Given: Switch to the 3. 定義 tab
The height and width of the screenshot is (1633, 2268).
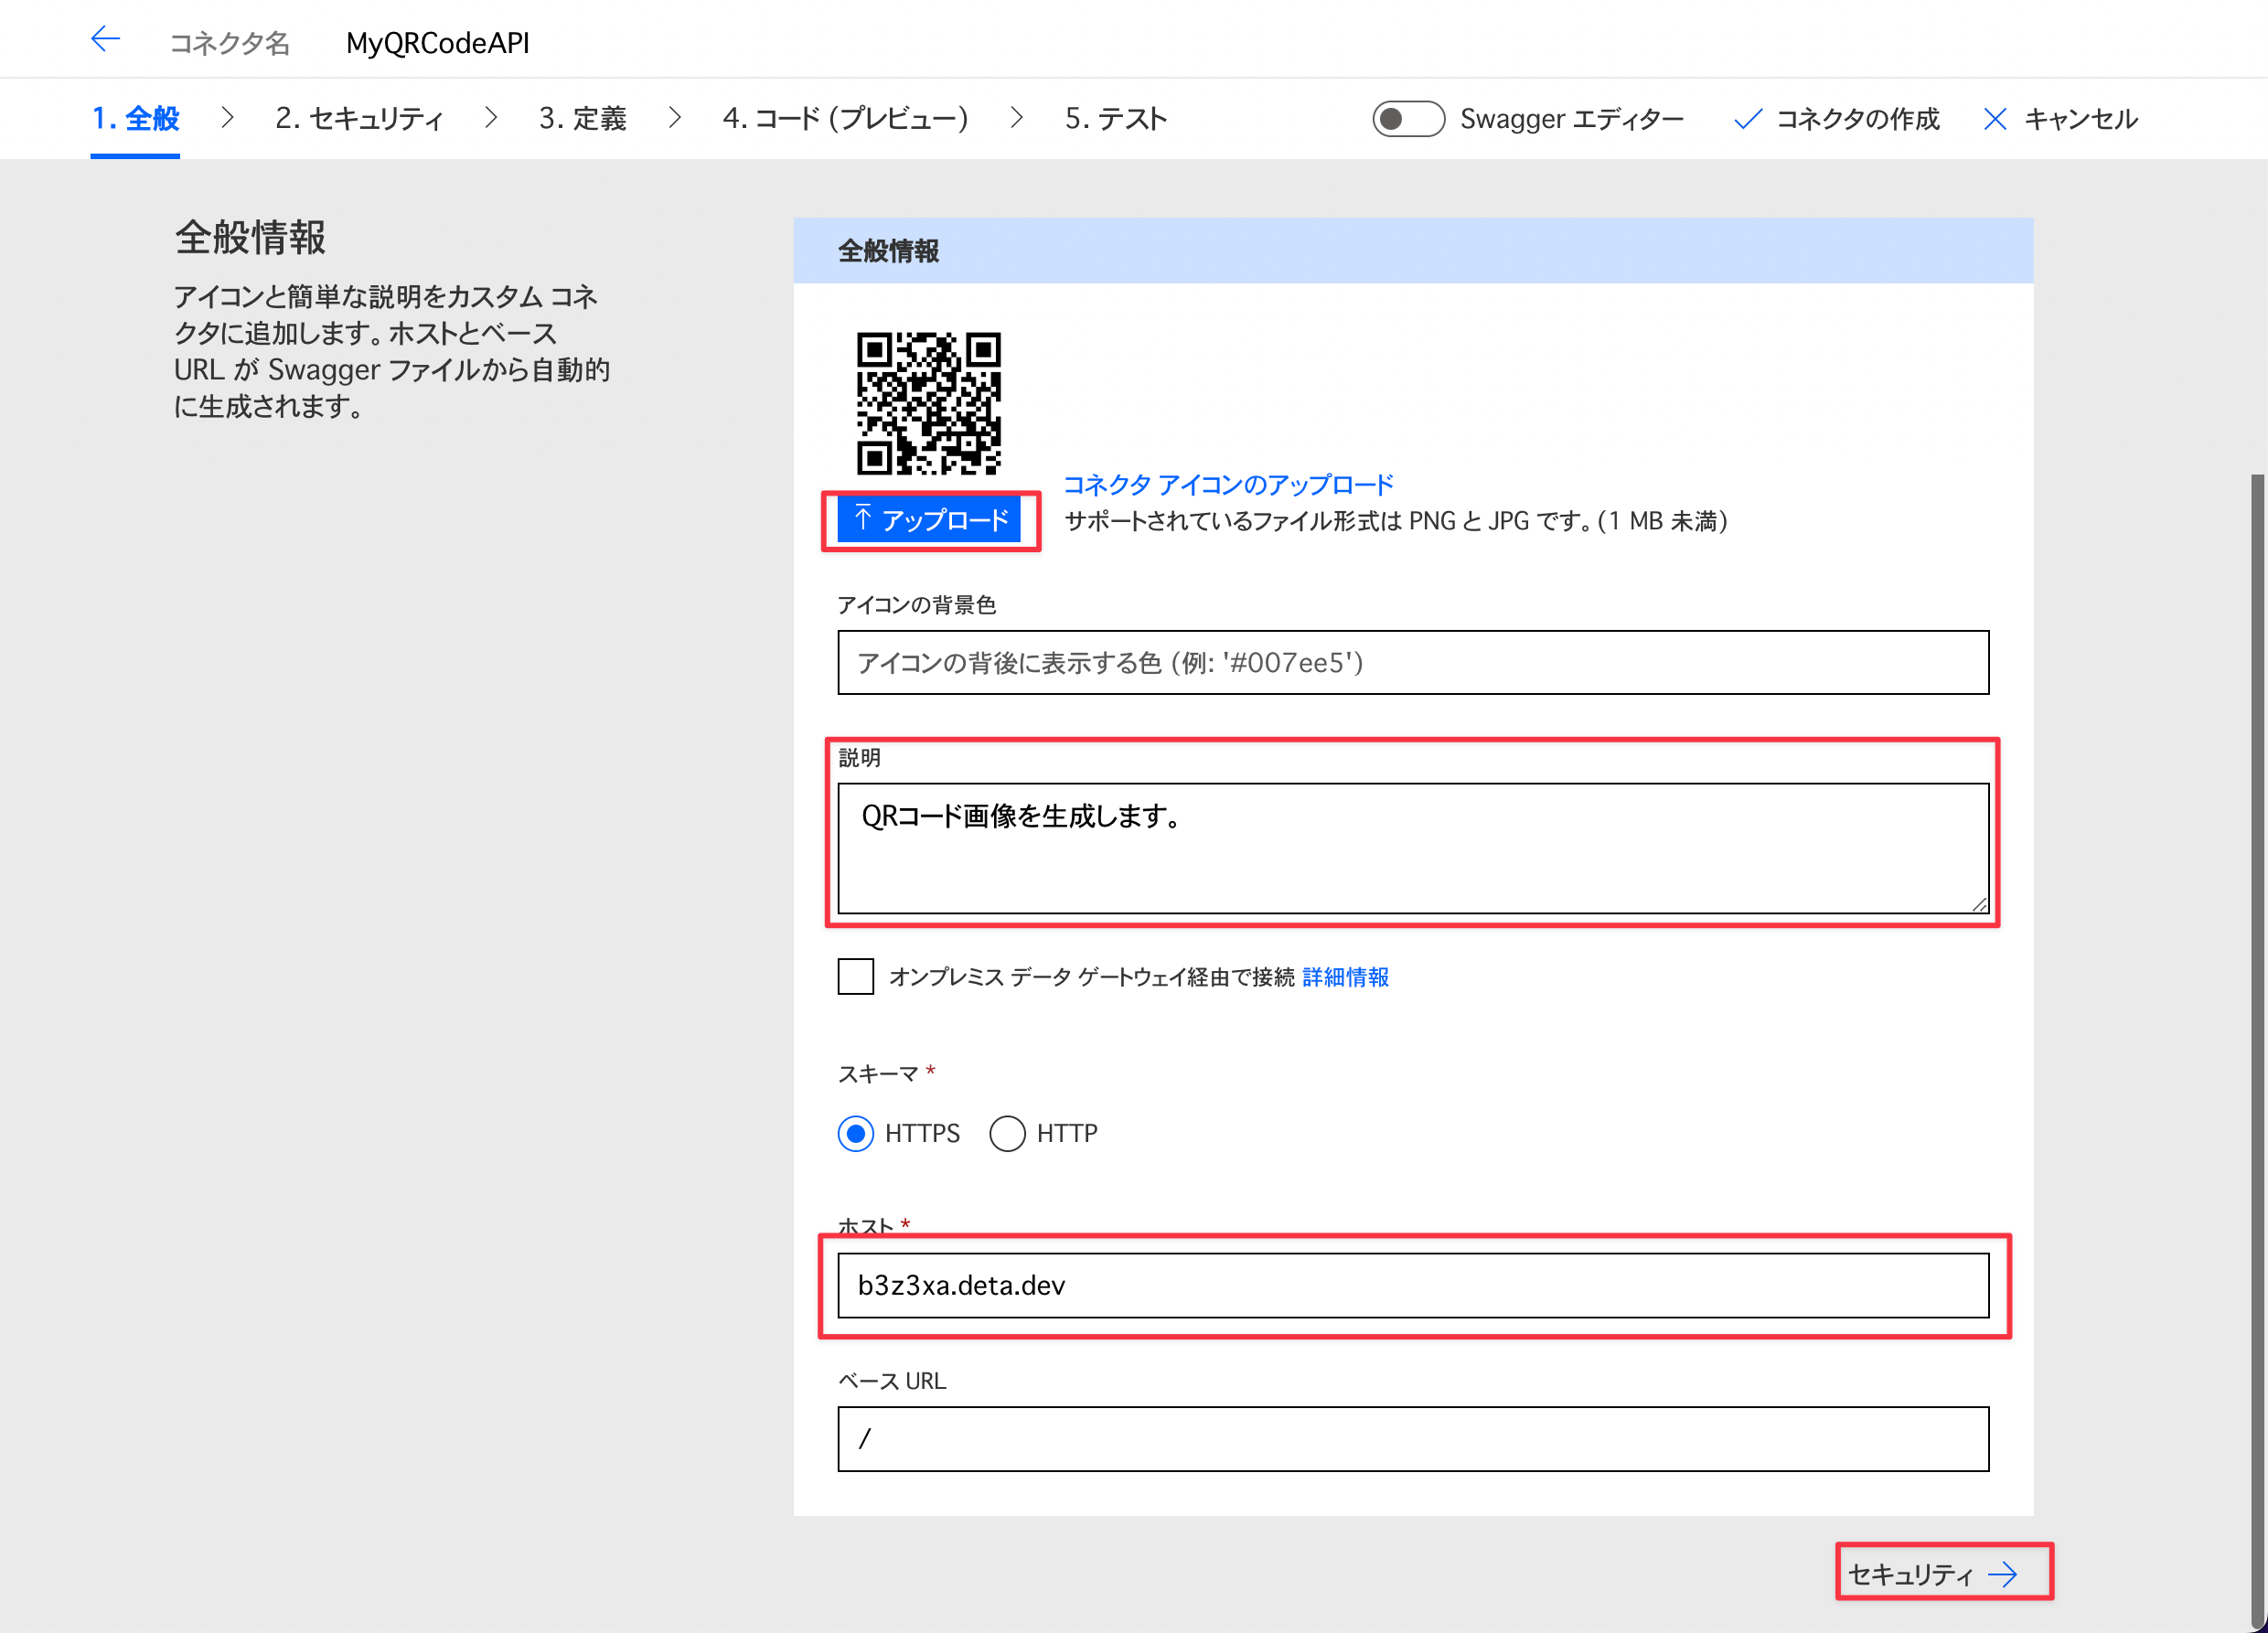Looking at the screenshot, I should [x=582, y=119].
